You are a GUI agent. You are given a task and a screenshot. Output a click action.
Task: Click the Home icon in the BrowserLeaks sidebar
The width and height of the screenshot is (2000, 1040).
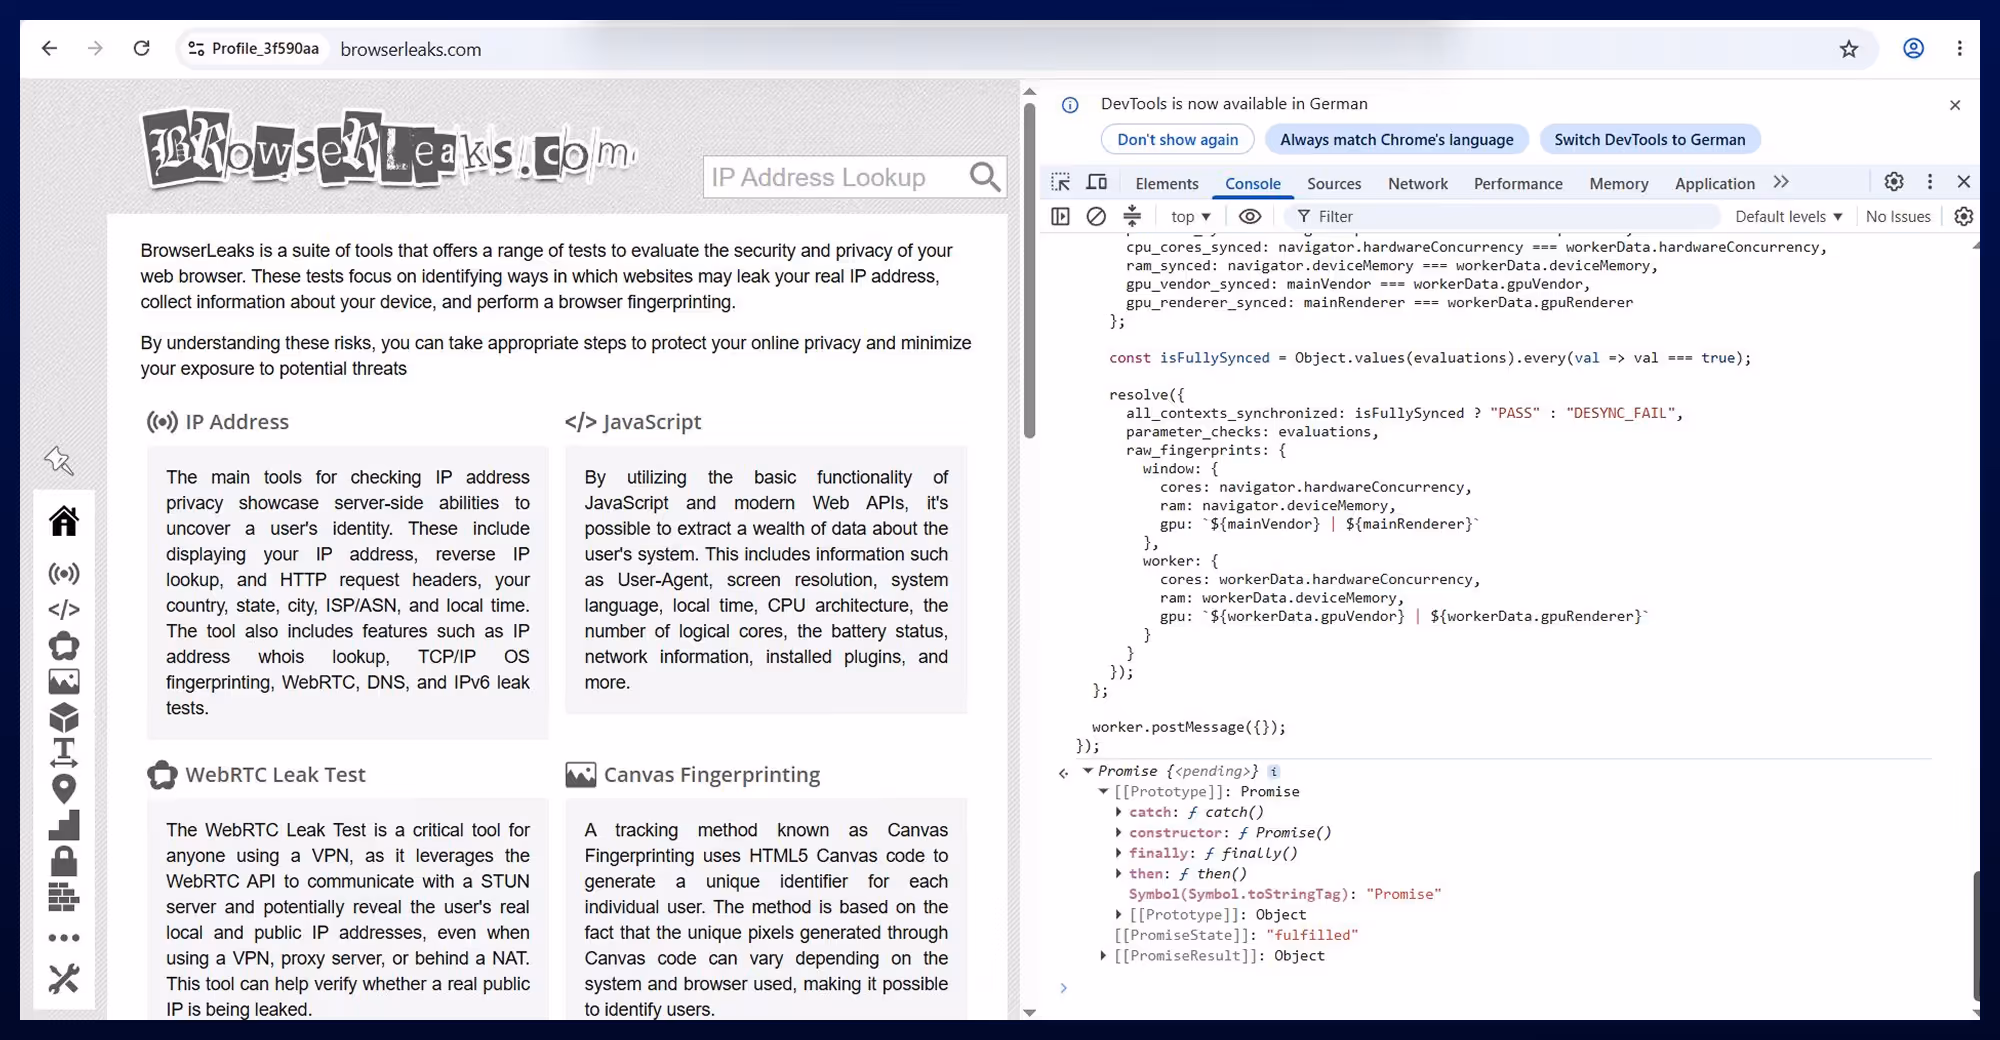(64, 521)
